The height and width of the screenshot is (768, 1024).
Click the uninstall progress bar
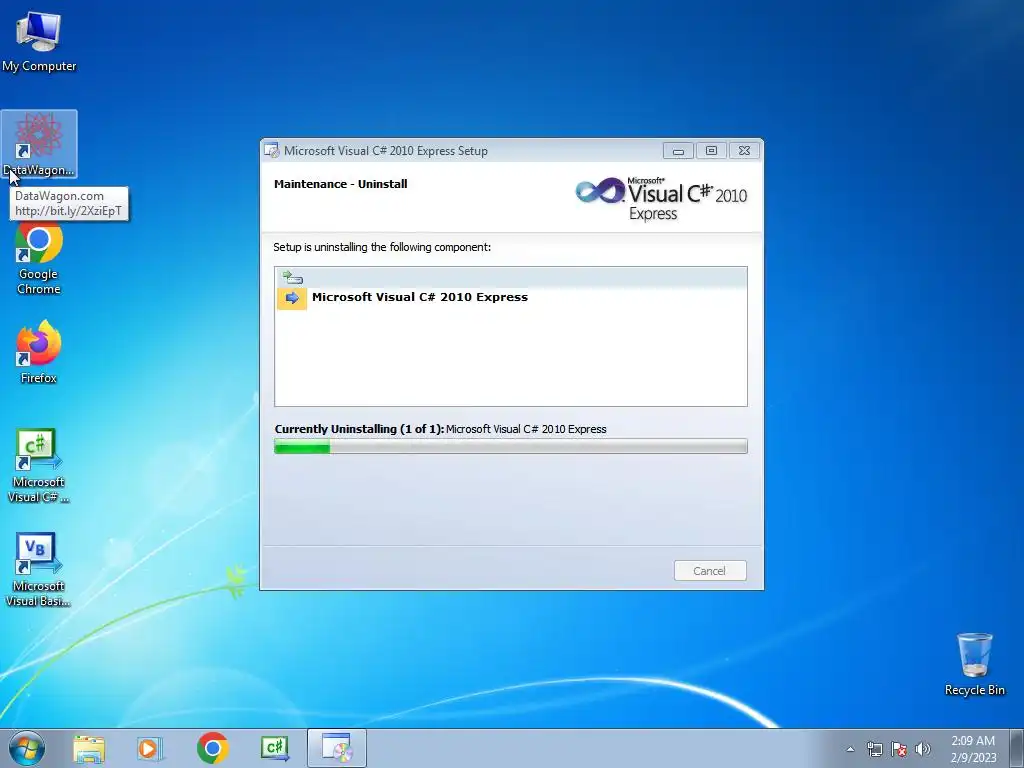[x=511, y=447]
